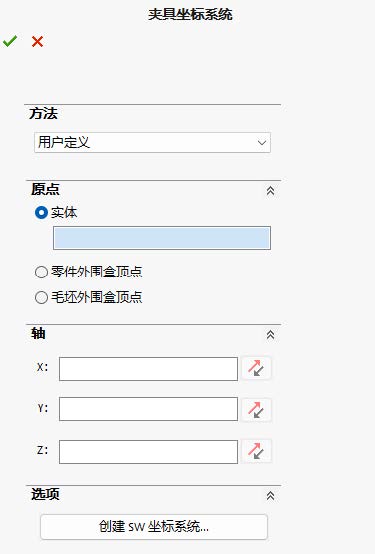375x554 pixels.
Task: Reverse the Y axis direction
Action: click(x=256, y=409)
